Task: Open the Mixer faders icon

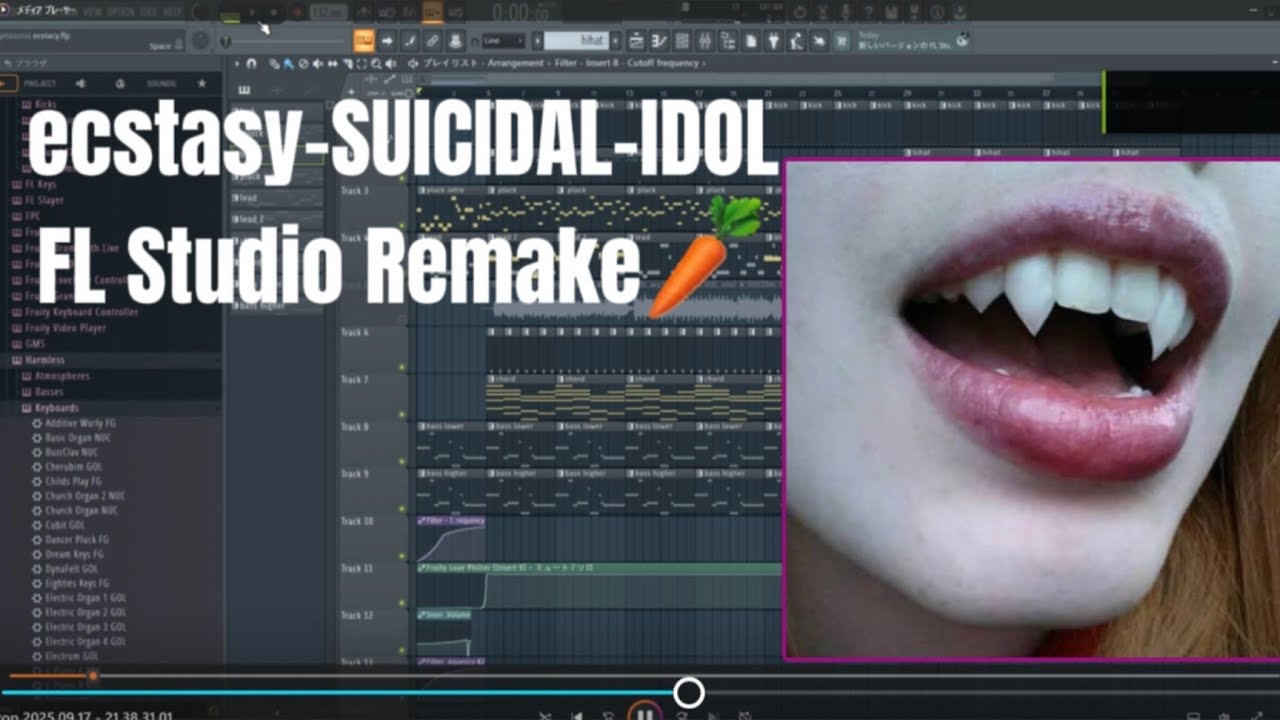Action: tap(705, 41)
